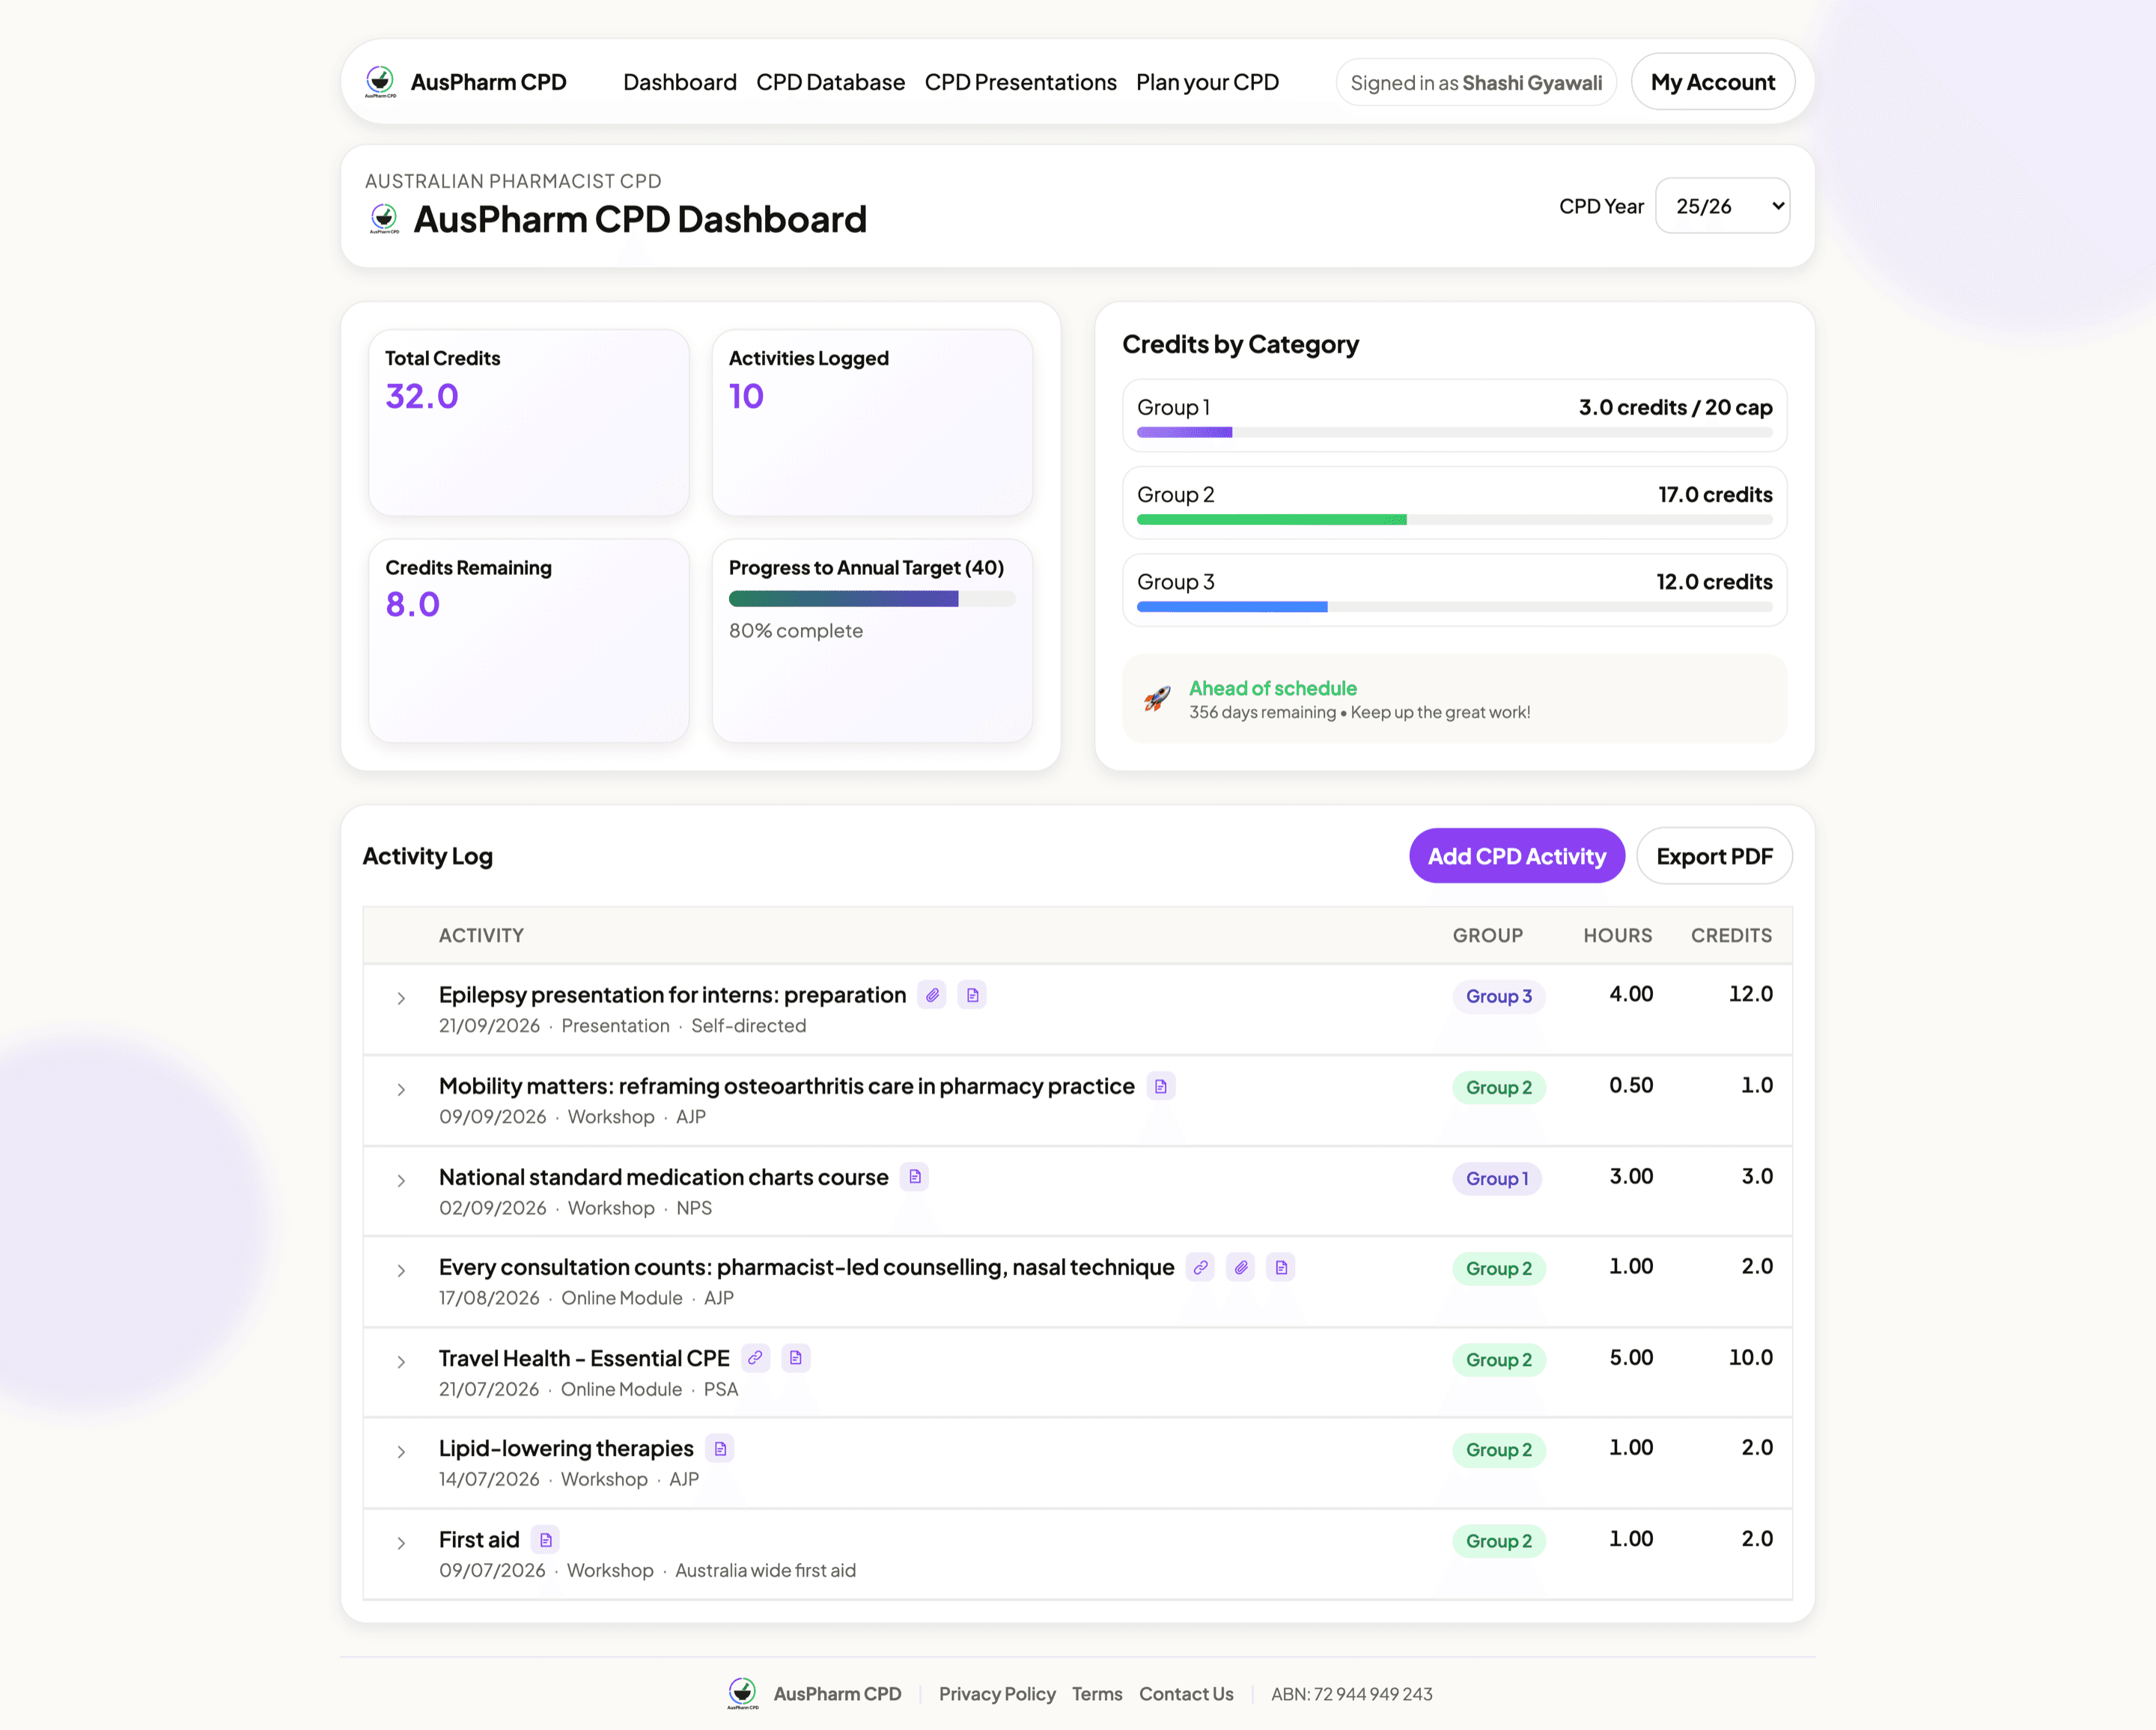The height and width of the screenshot is (1730, 2156).
Task: Open the Contact Us footer link
Action: click(1186, 1694)
